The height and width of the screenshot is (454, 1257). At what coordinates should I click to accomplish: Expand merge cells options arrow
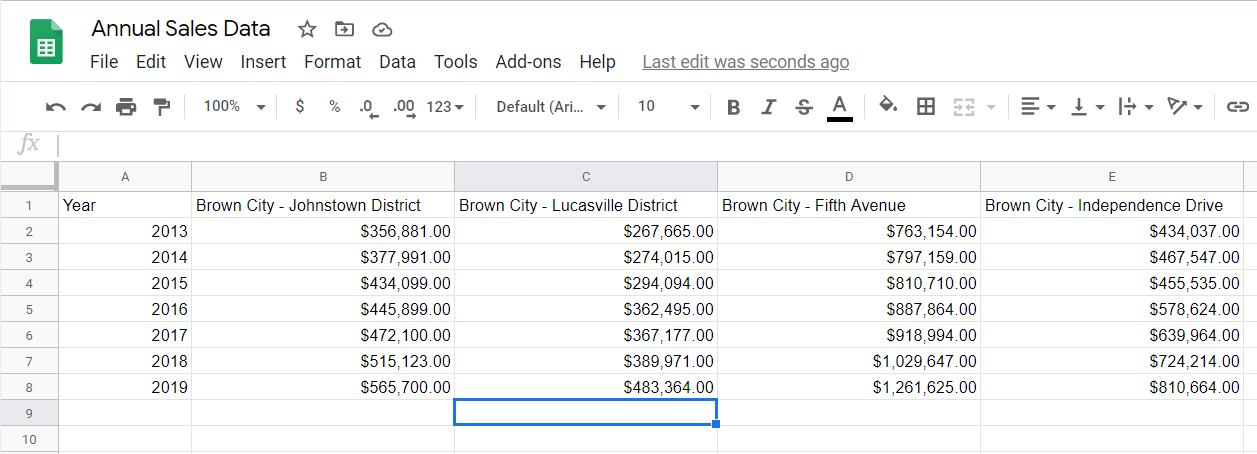pos(991,107)
